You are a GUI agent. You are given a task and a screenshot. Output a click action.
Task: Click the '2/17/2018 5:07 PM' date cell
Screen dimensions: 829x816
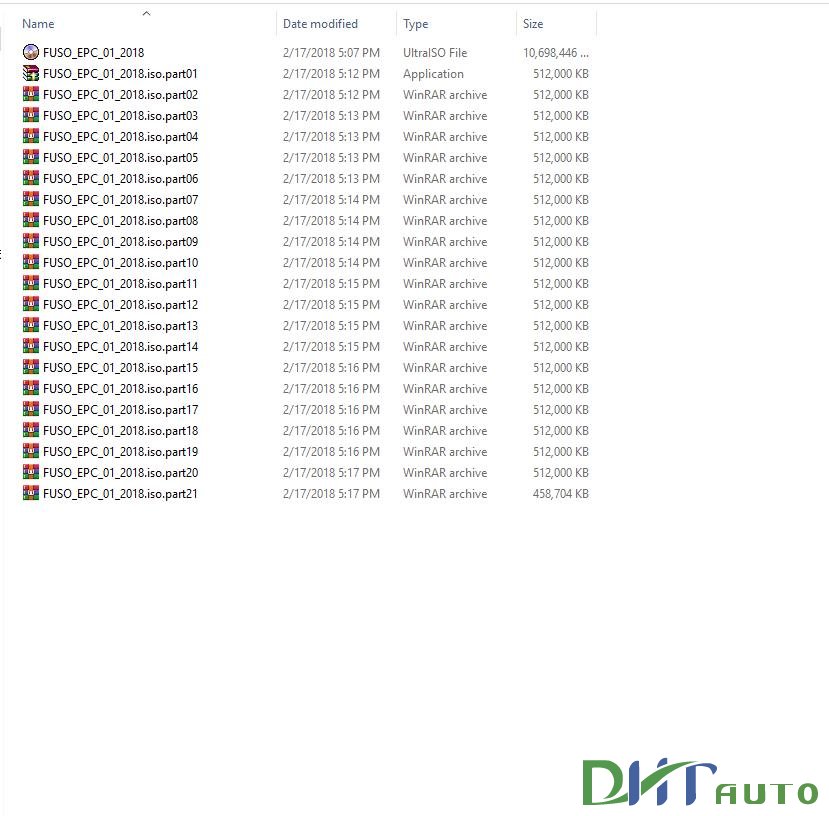(x=331, y=53)
